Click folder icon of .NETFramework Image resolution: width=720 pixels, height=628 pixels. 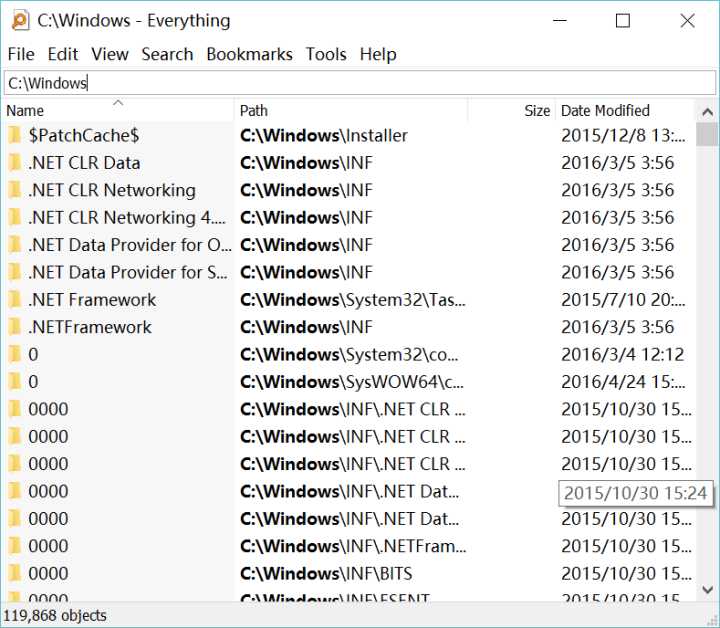15,327
